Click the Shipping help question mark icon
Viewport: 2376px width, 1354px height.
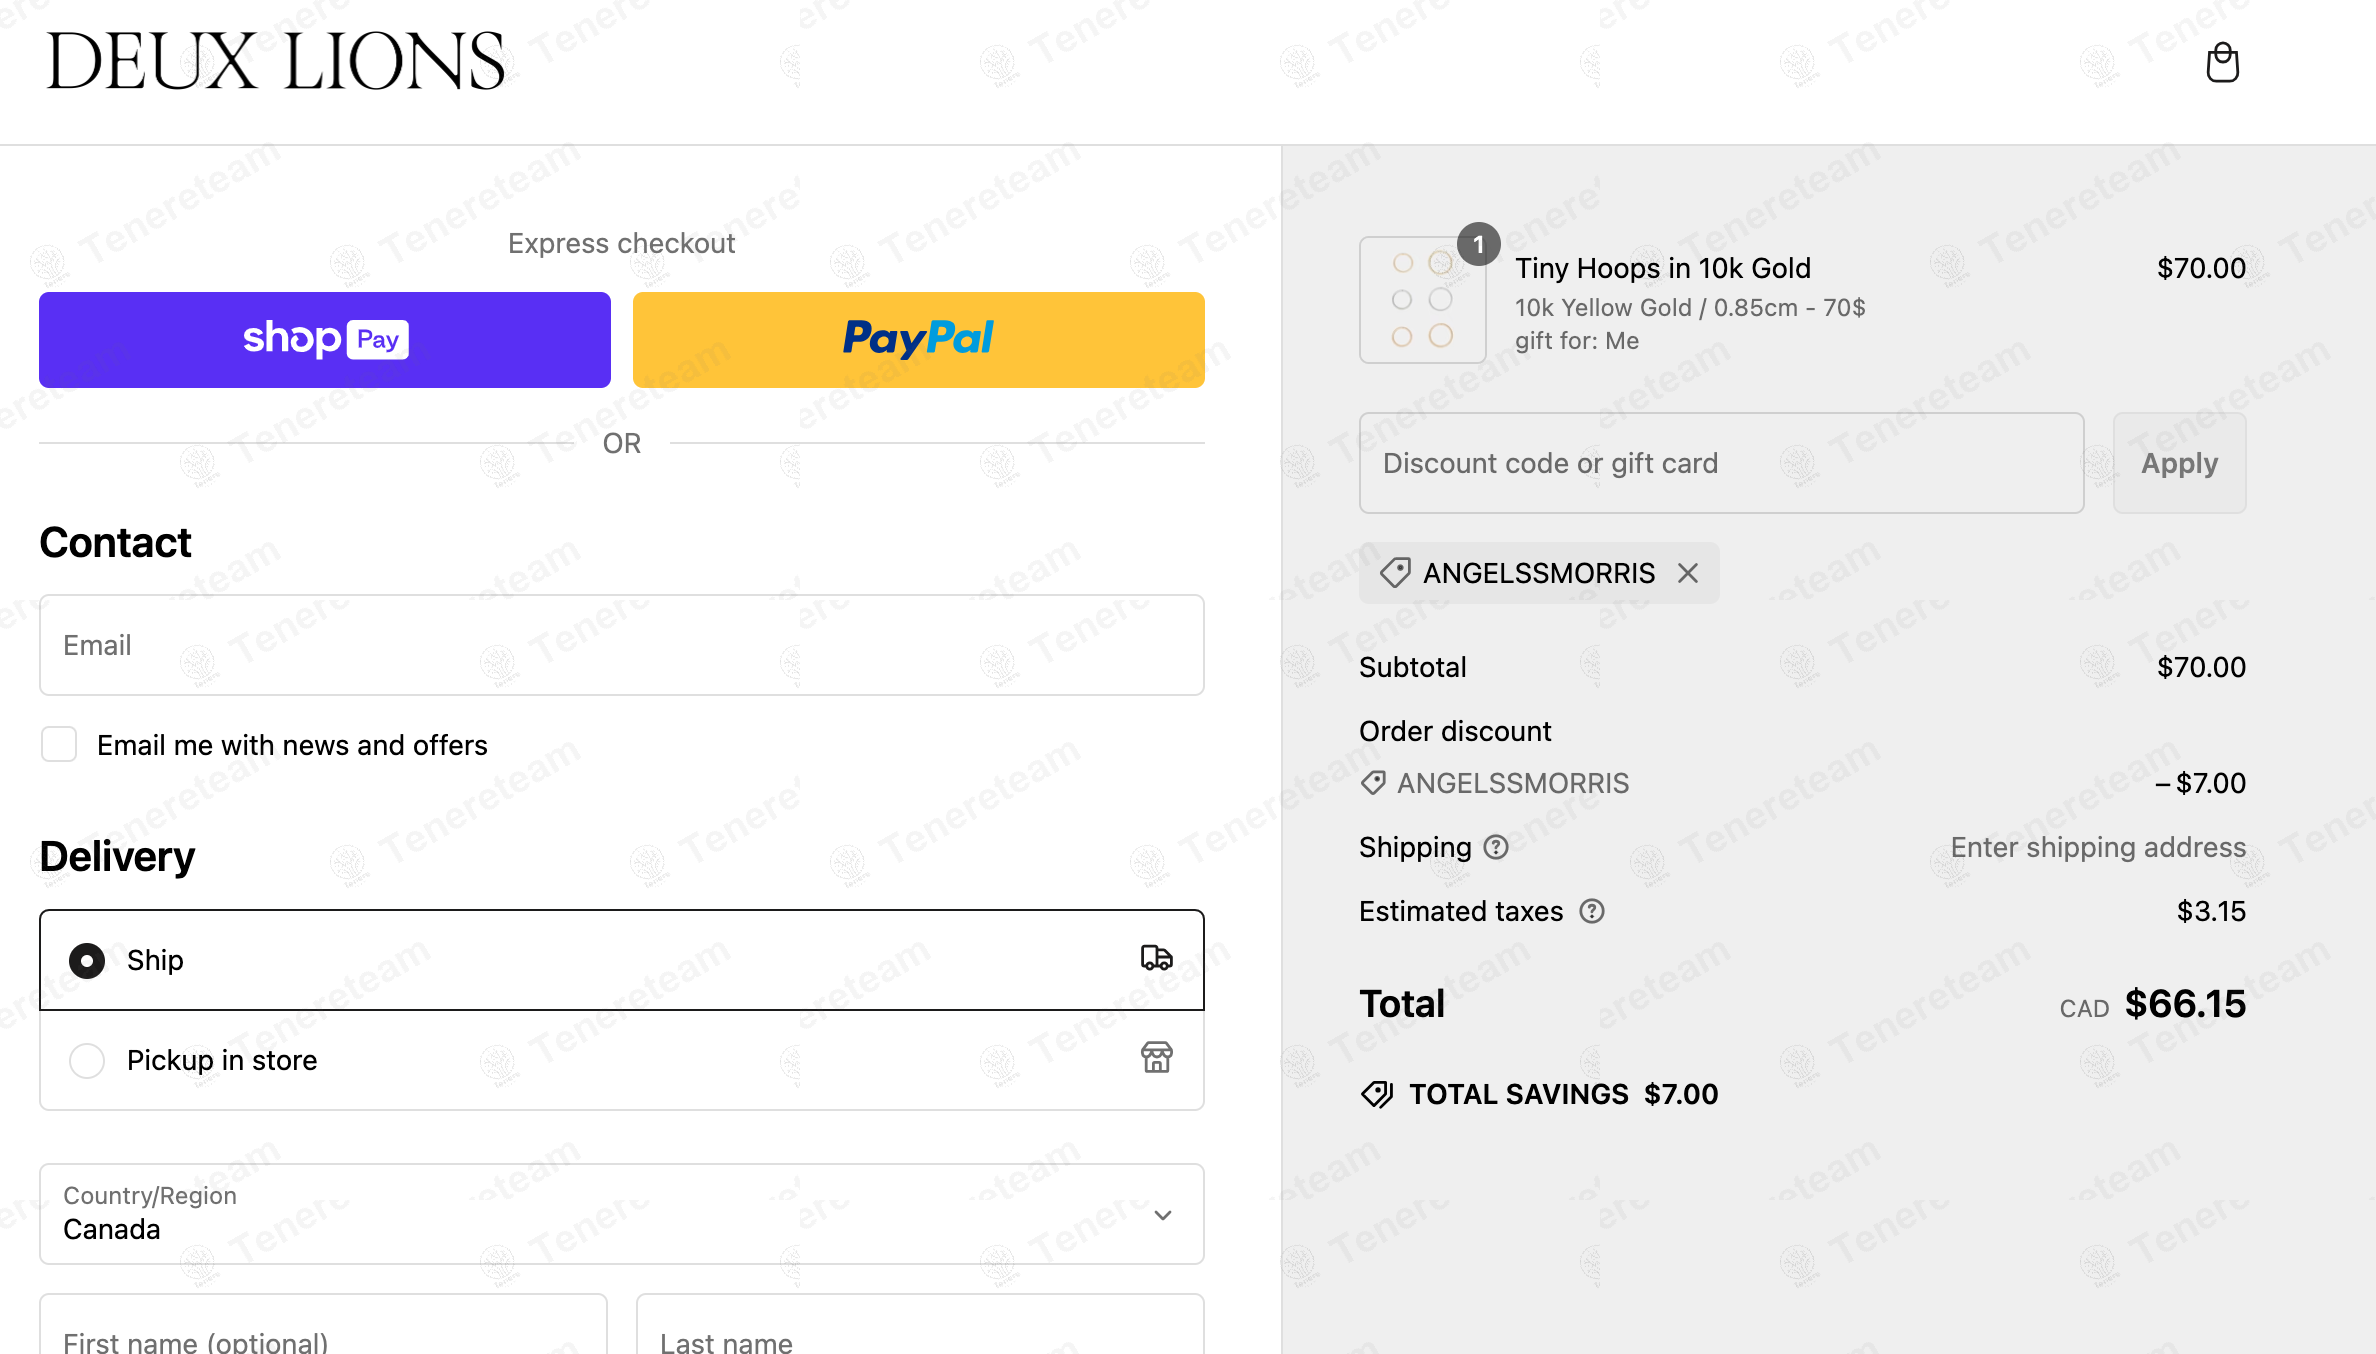pyautogui.click(x=1496, y=848)
